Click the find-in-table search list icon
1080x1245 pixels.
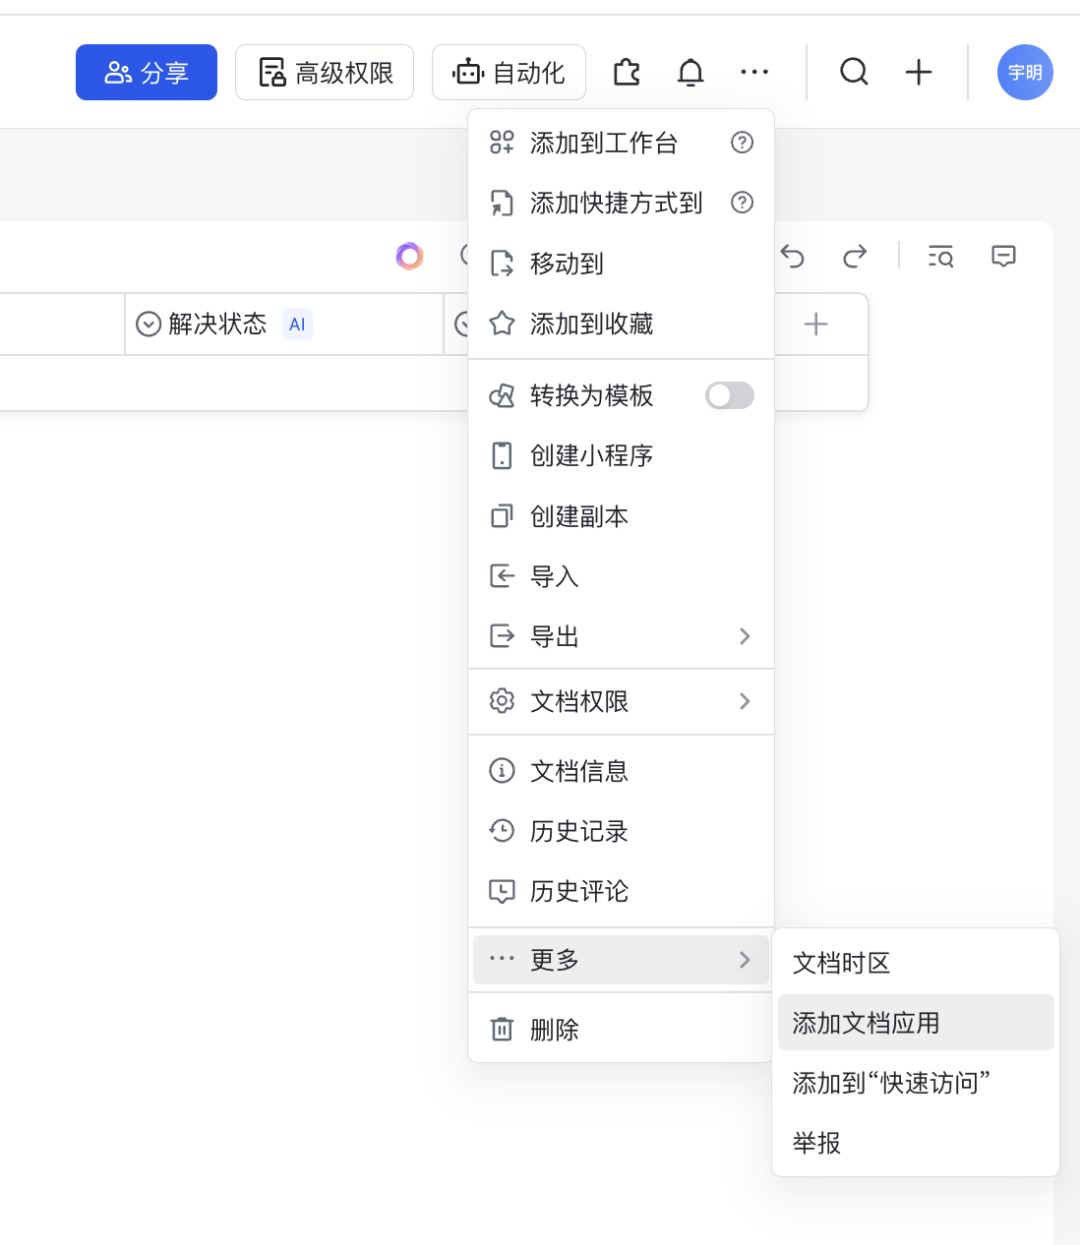(940, 257)
